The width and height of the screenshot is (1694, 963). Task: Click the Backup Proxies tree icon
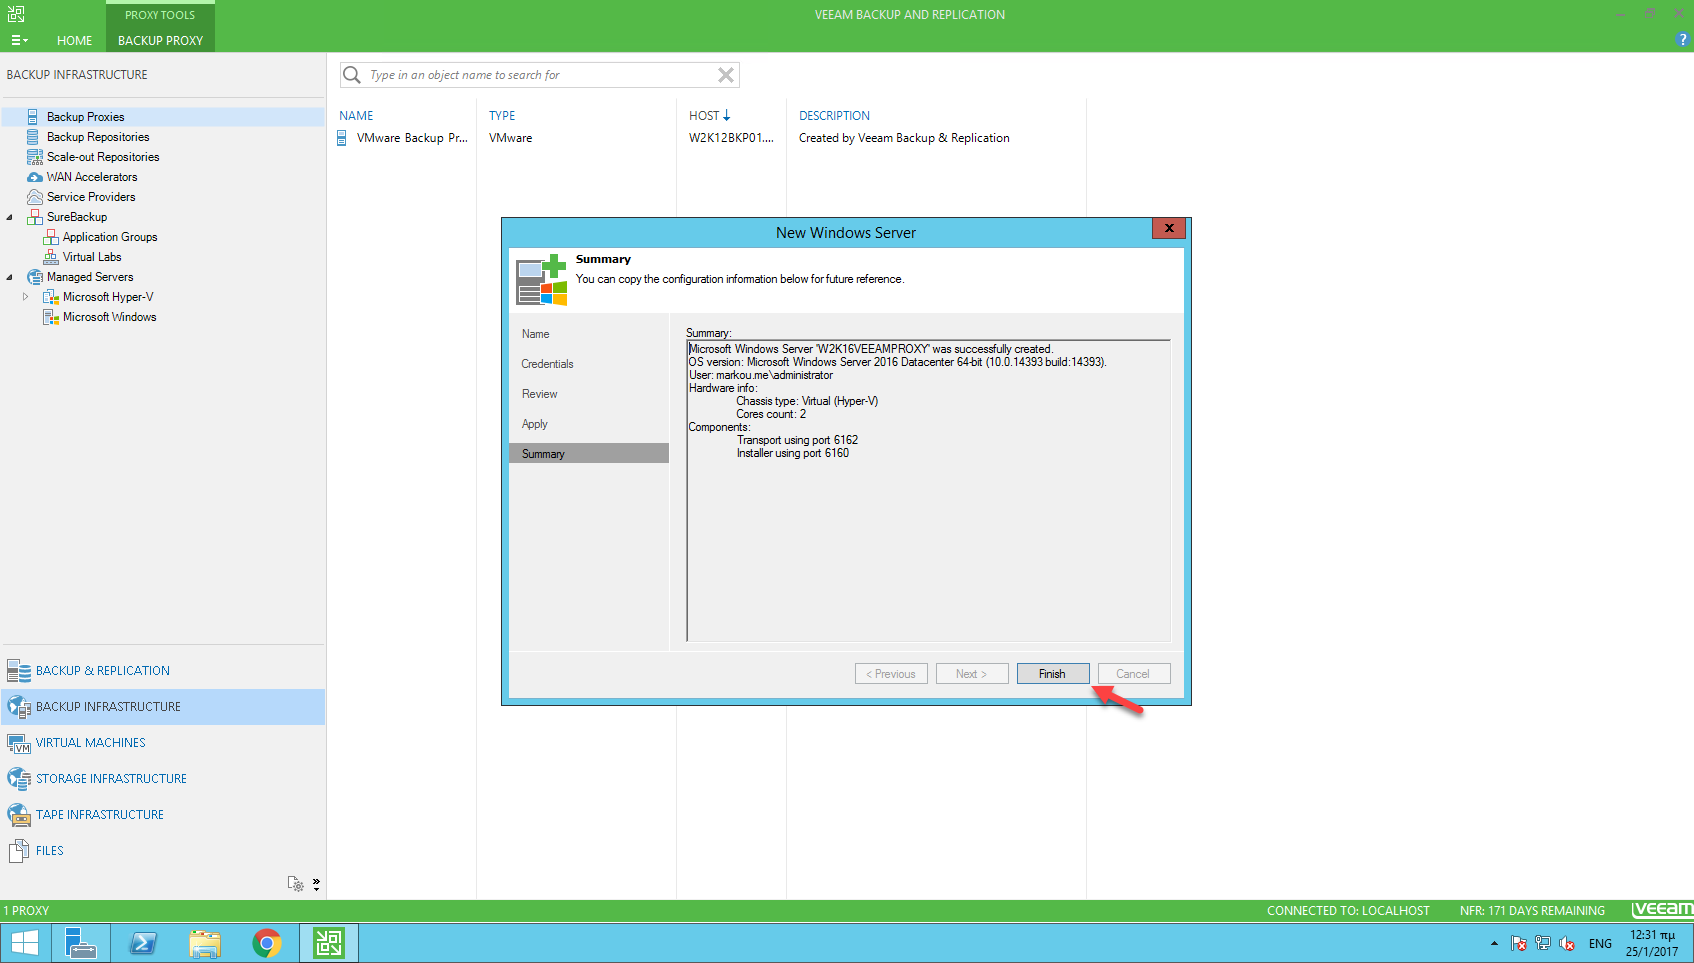(33, 117)
